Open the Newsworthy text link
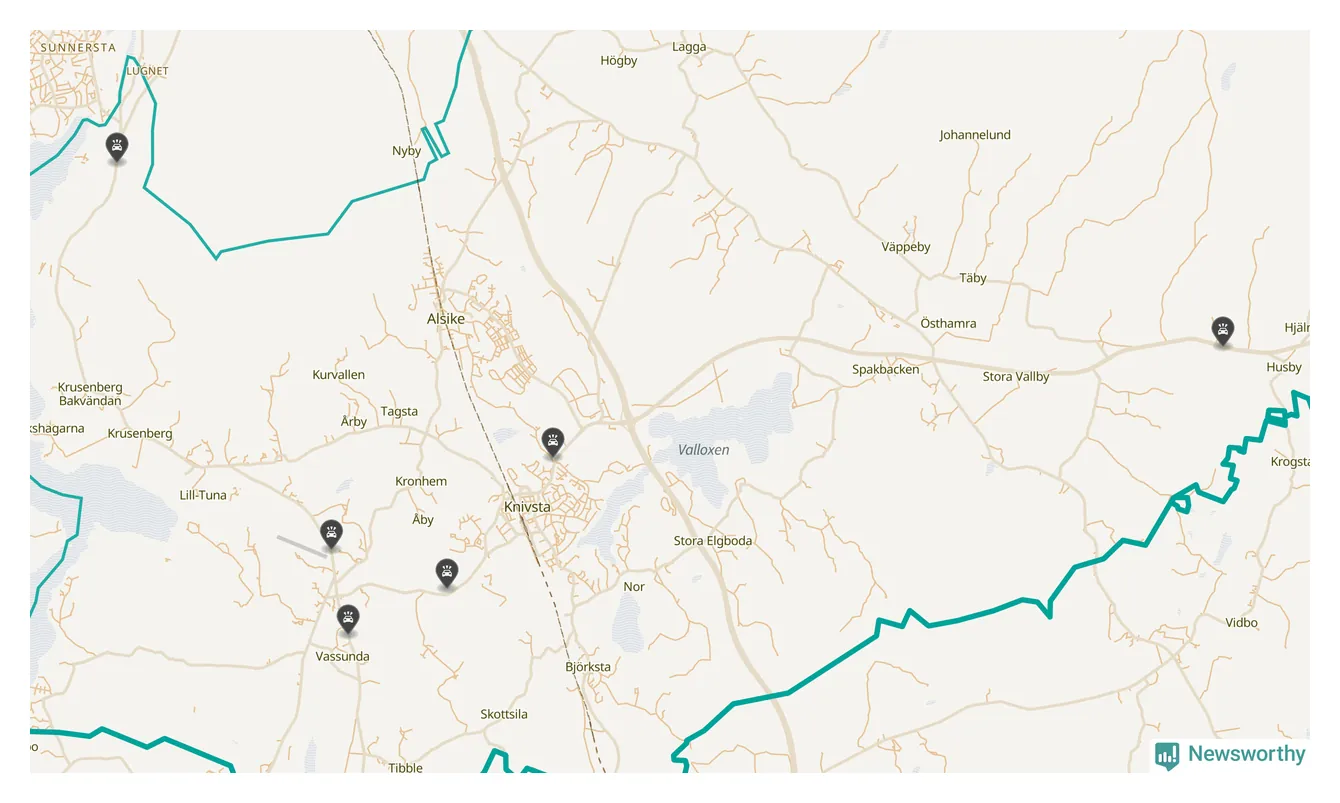This screenshot has height=803, width=1340. point(1246,754)
